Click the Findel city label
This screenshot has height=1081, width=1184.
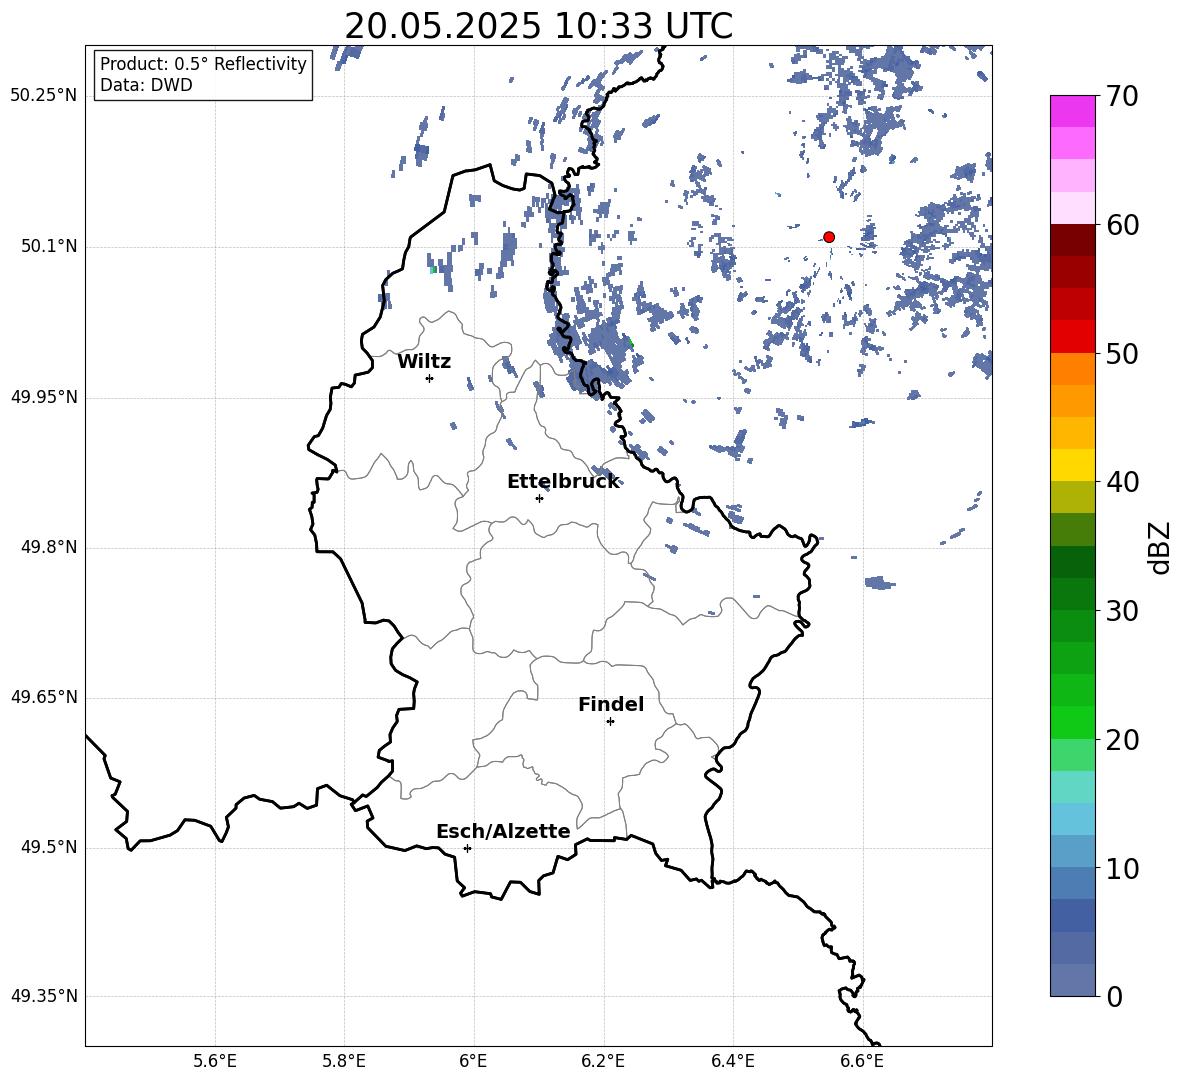click(x=611, y=704)
